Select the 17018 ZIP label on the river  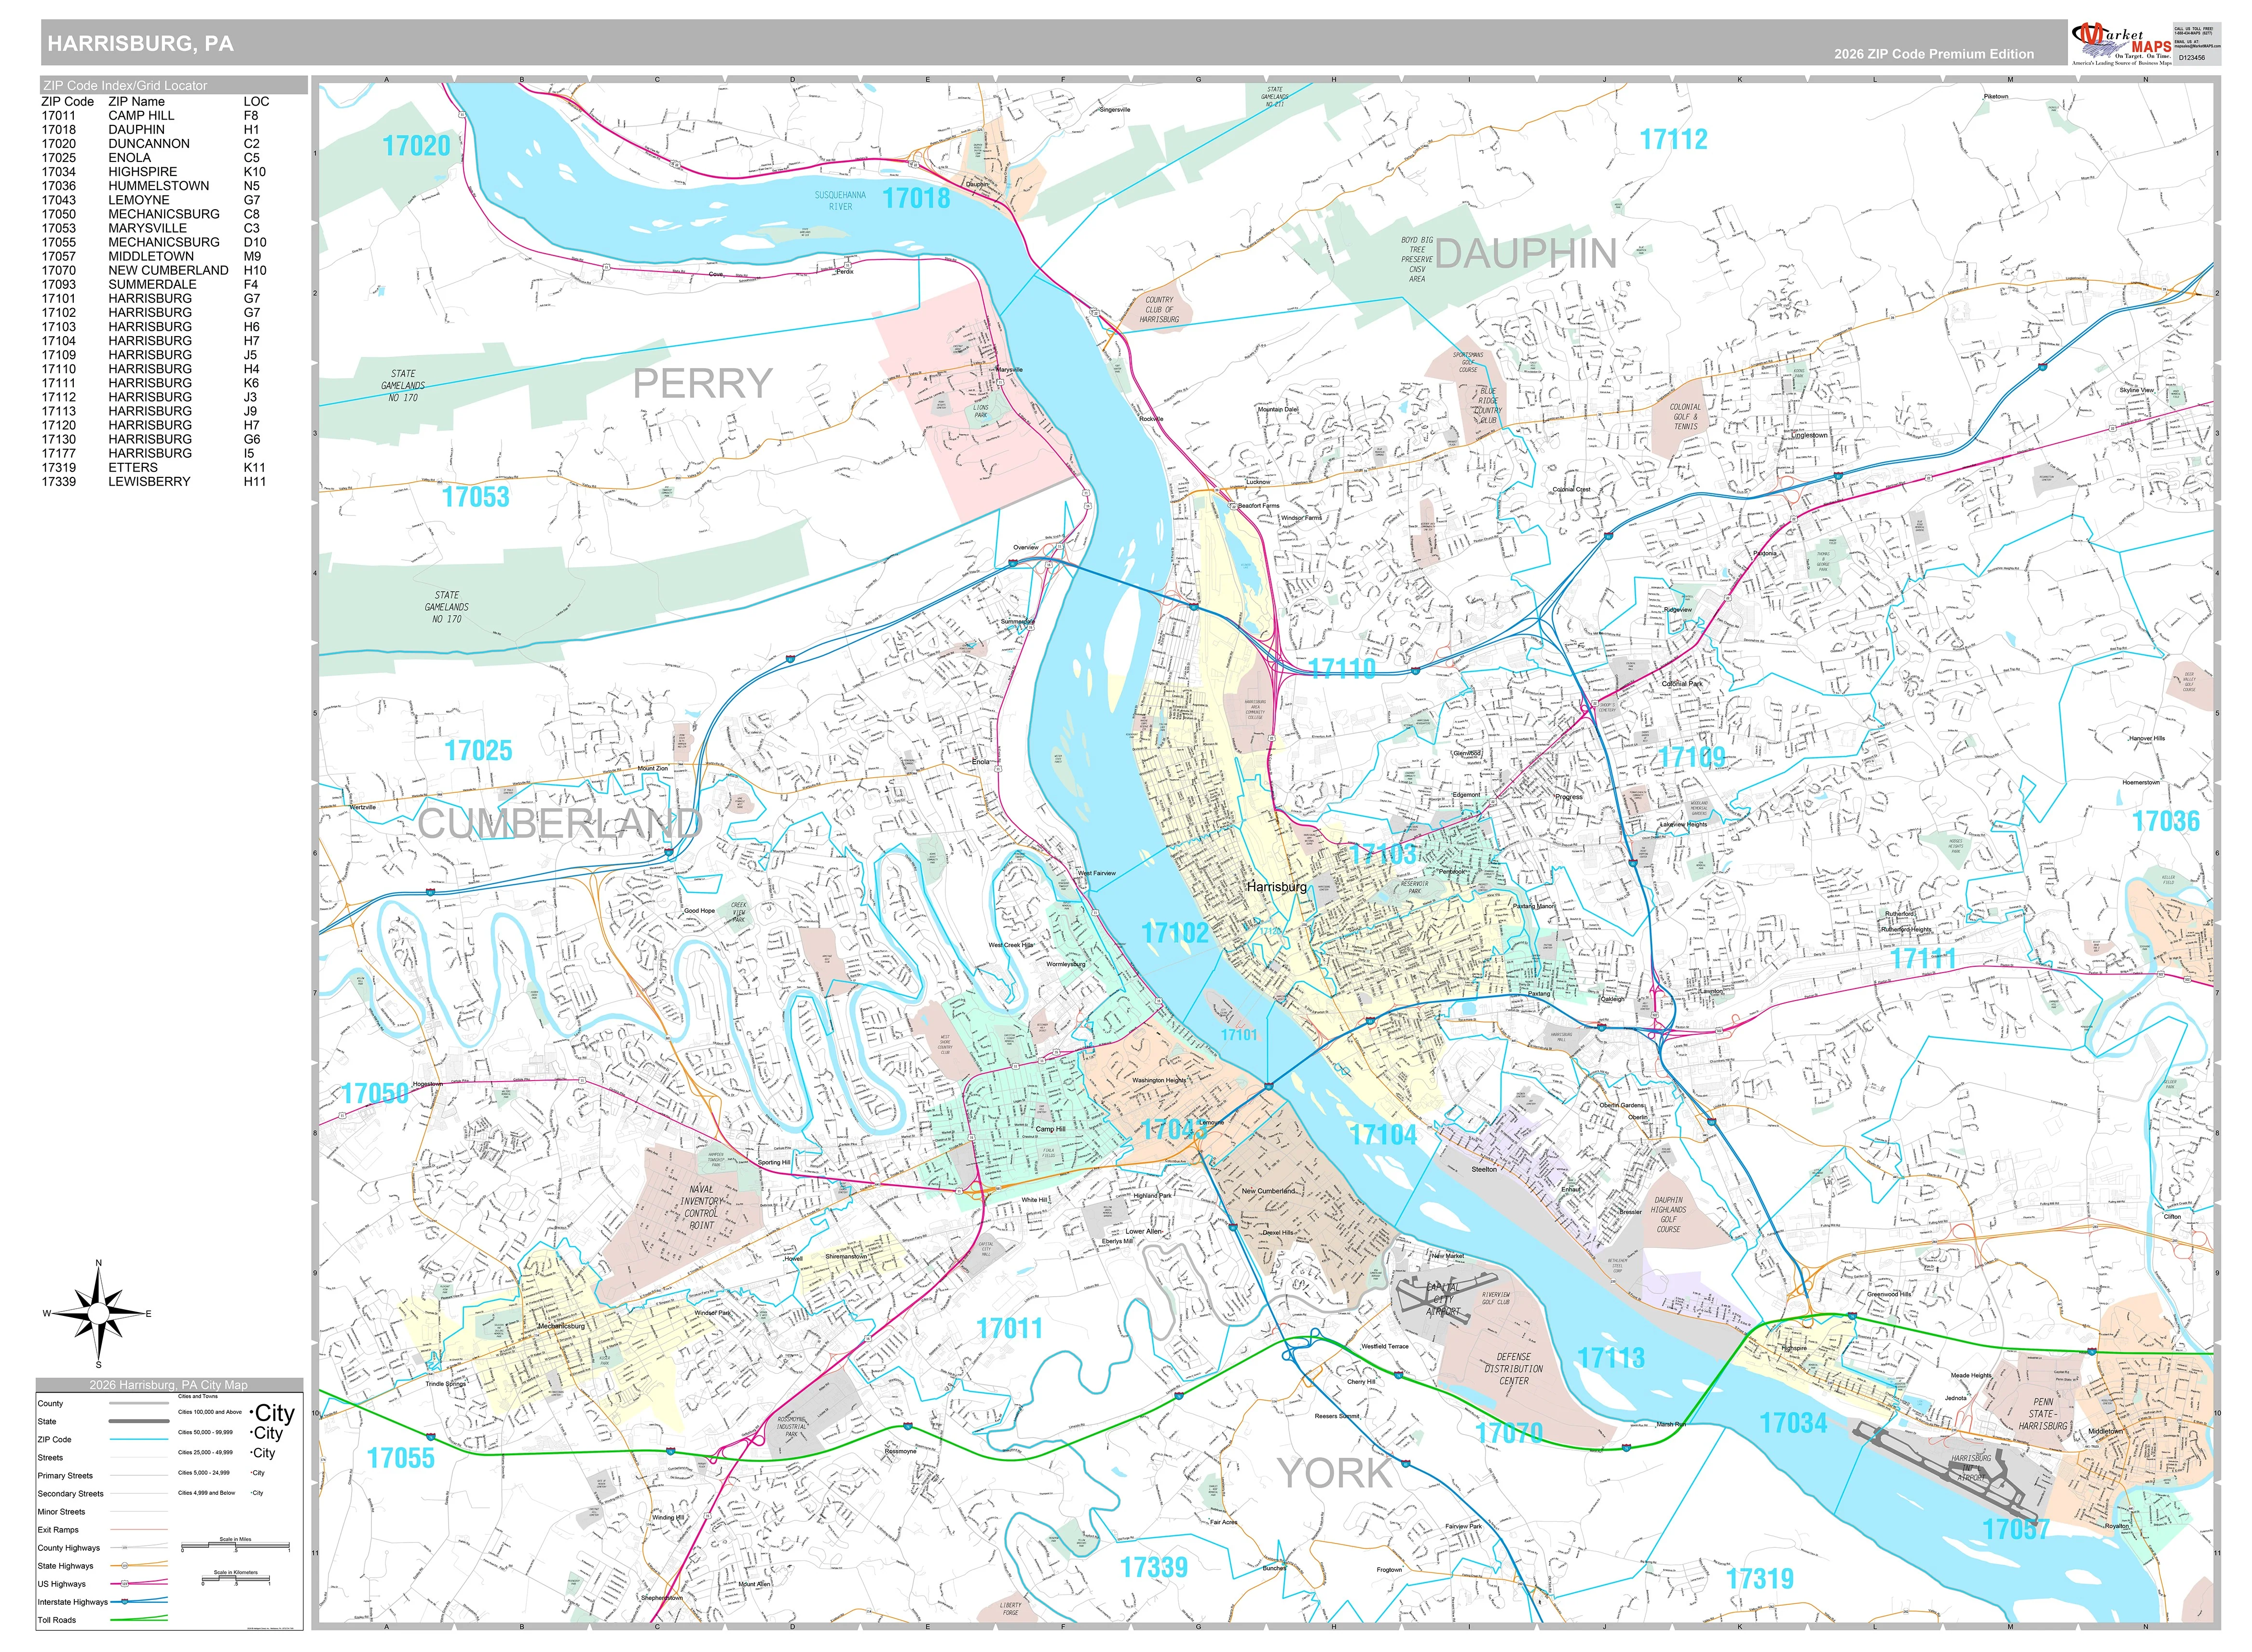click(x=916, y=198)
